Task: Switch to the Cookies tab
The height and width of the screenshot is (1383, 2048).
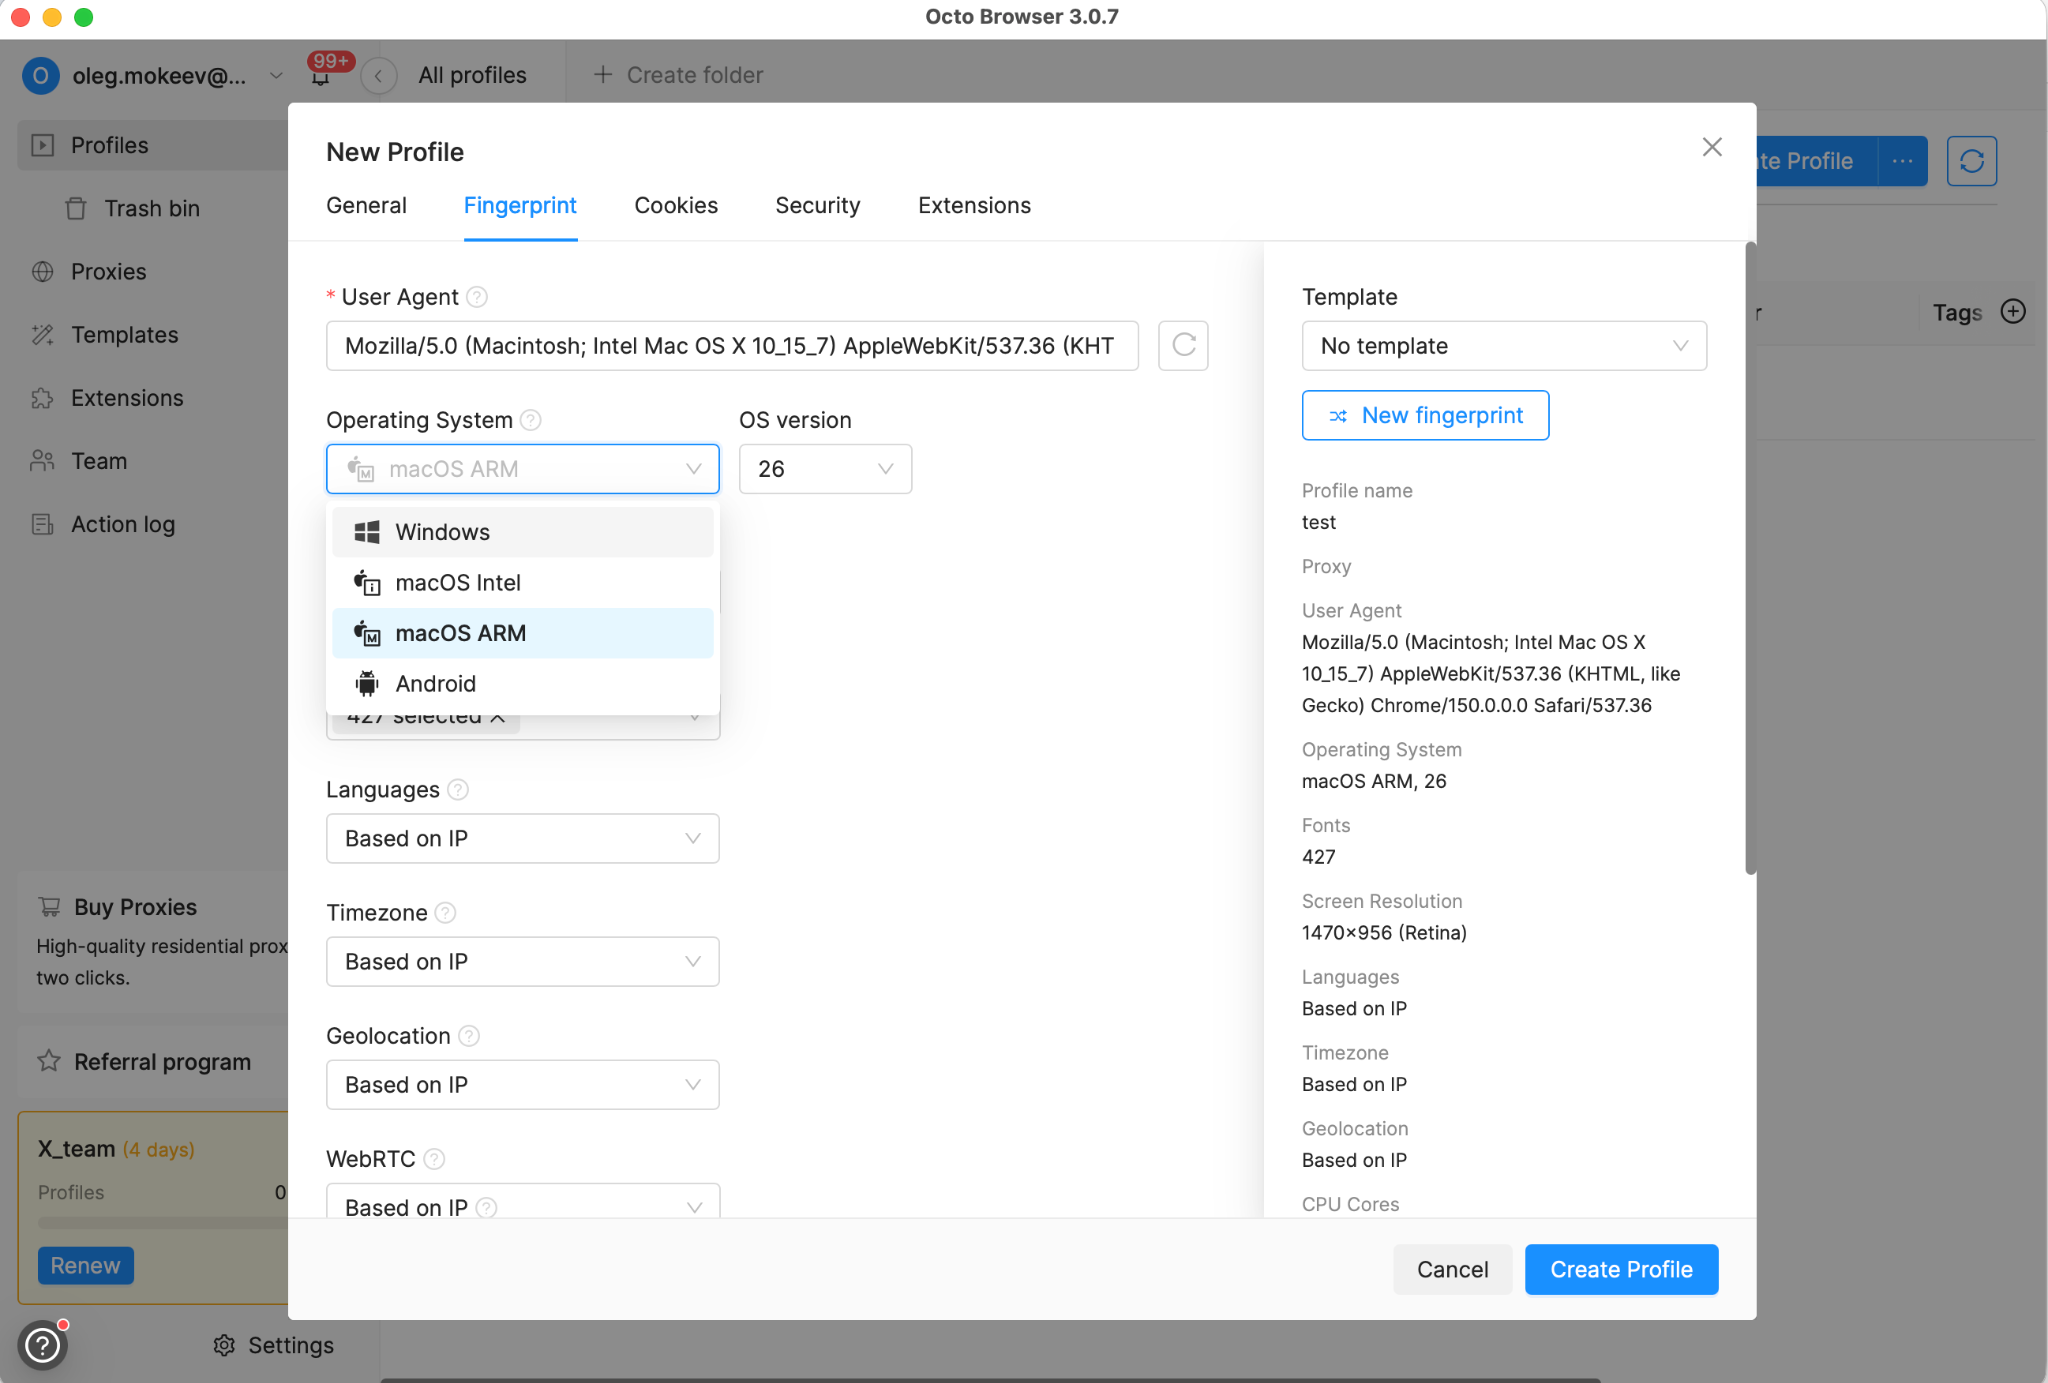Action: click(x=676, y=205)
